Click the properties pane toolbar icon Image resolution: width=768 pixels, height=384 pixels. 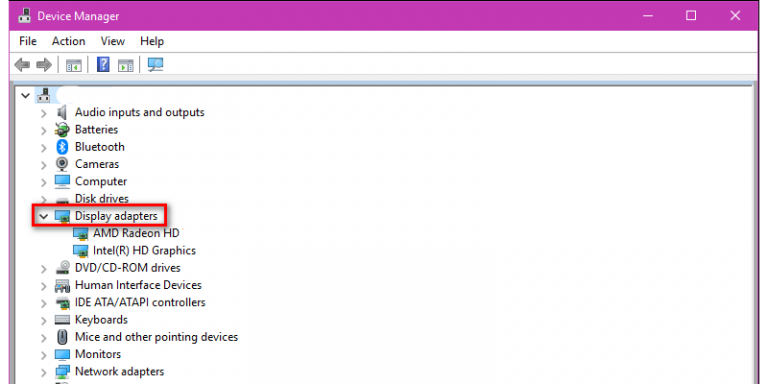(x=125, y=65)
